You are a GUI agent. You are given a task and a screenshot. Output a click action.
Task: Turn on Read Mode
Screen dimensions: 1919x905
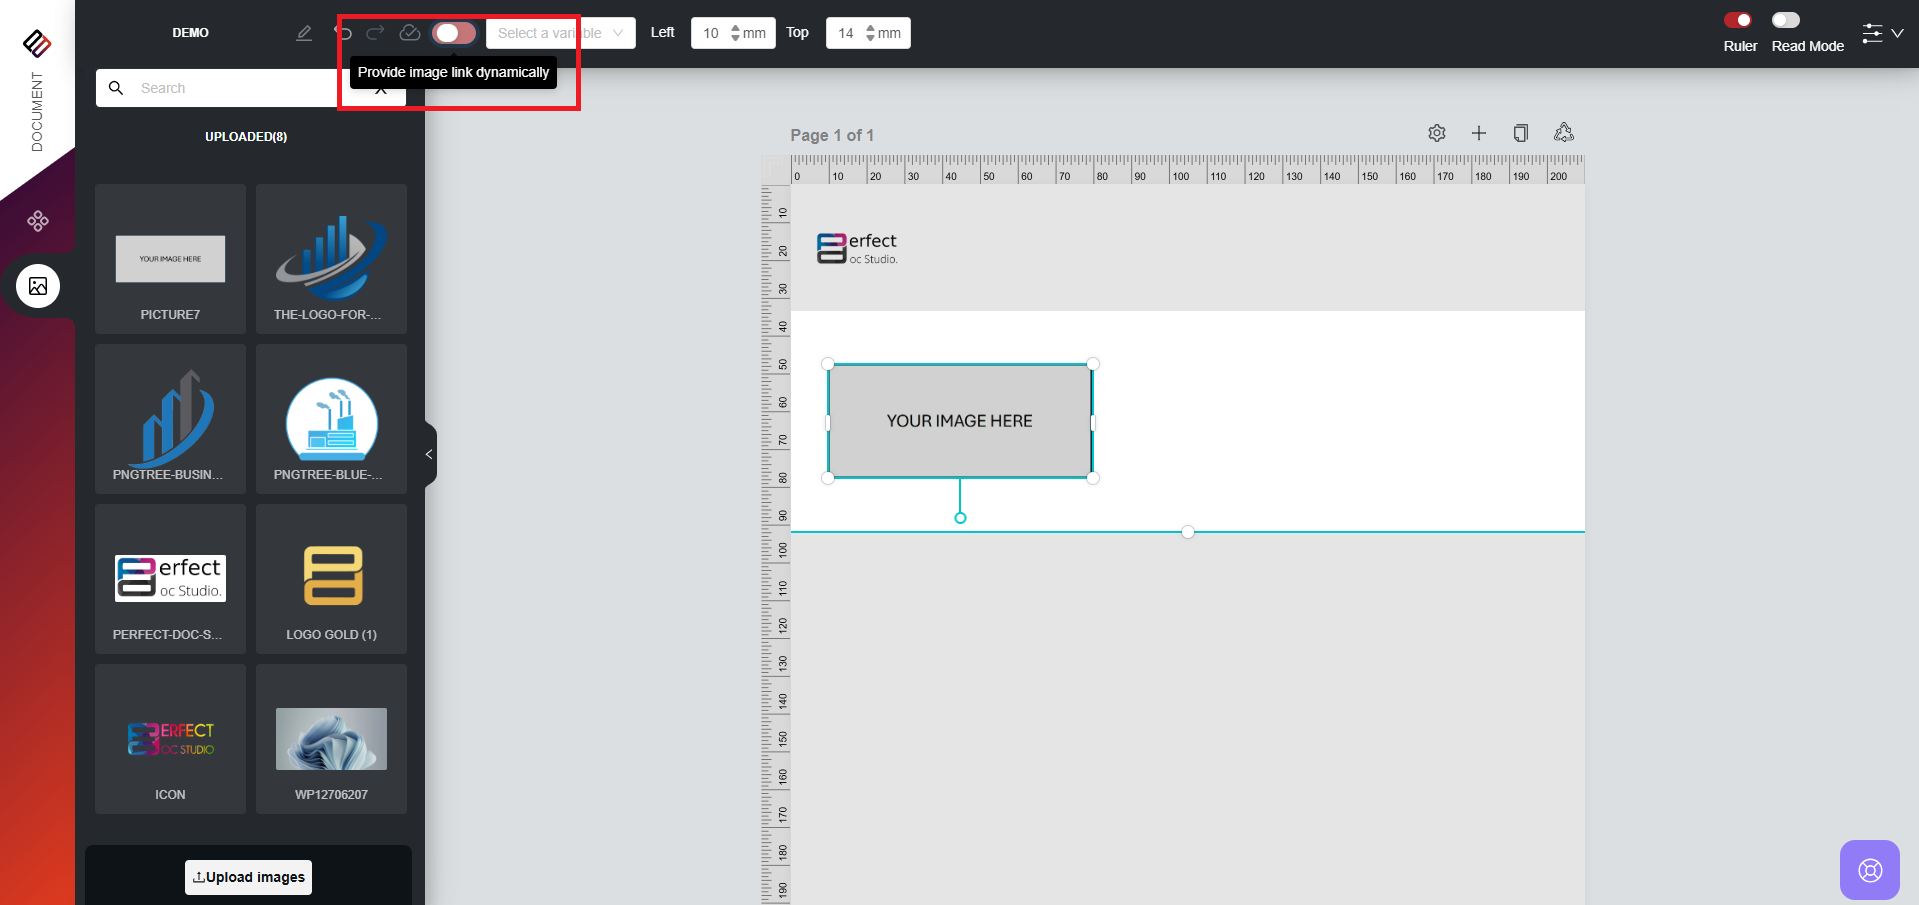click(x=1786, y=19)
